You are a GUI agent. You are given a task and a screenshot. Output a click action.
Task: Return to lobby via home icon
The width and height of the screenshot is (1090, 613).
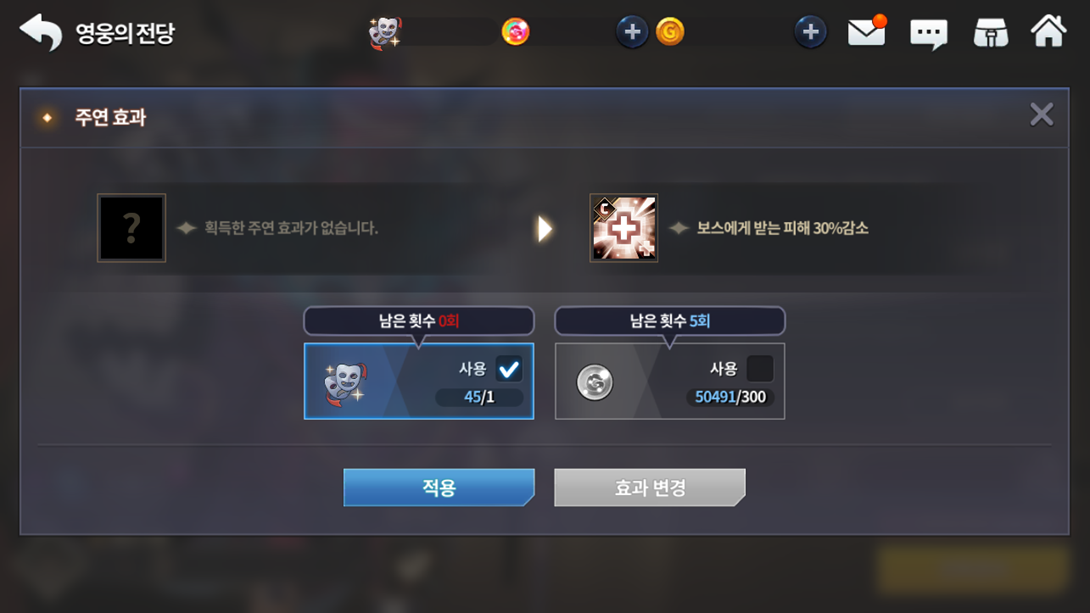pyautogui.click(x=1048, y=31)
